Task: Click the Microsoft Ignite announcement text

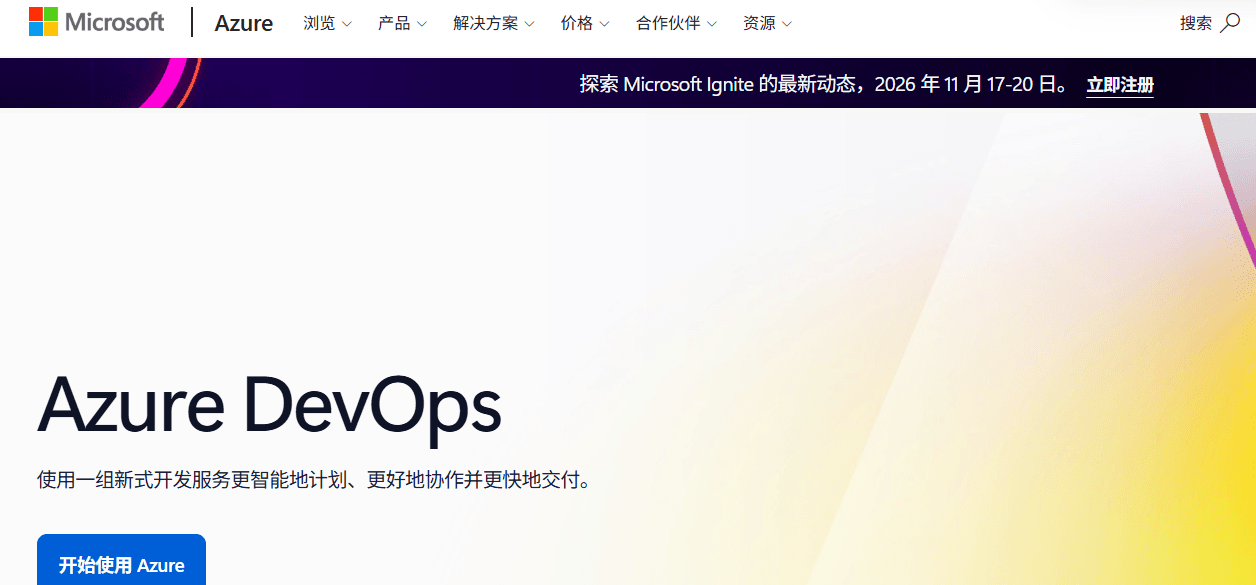Action: pos(825,84)
